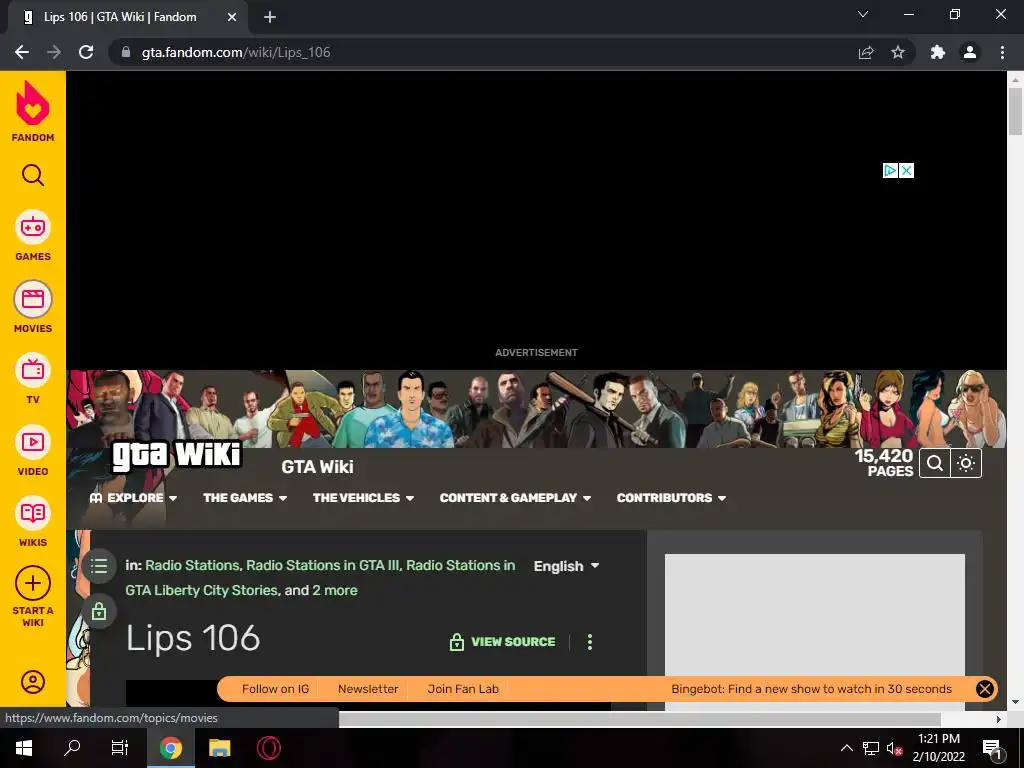Open user profile icon in sidebar
The image size is (1024, 768).
point(33,682)
